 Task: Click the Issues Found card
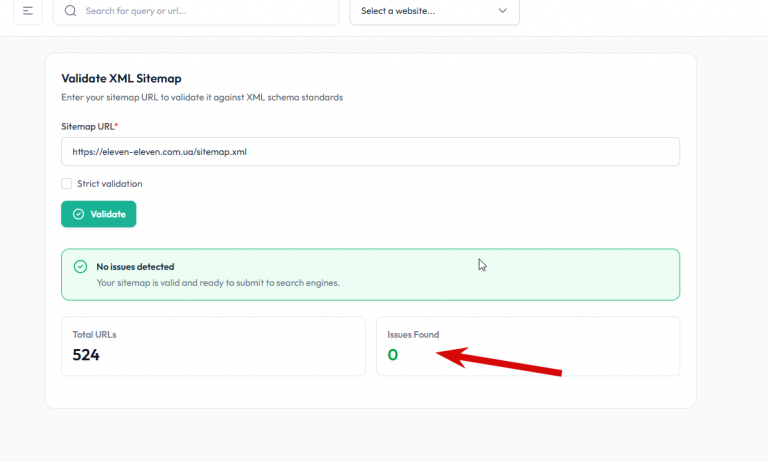[x=528, y=346]
